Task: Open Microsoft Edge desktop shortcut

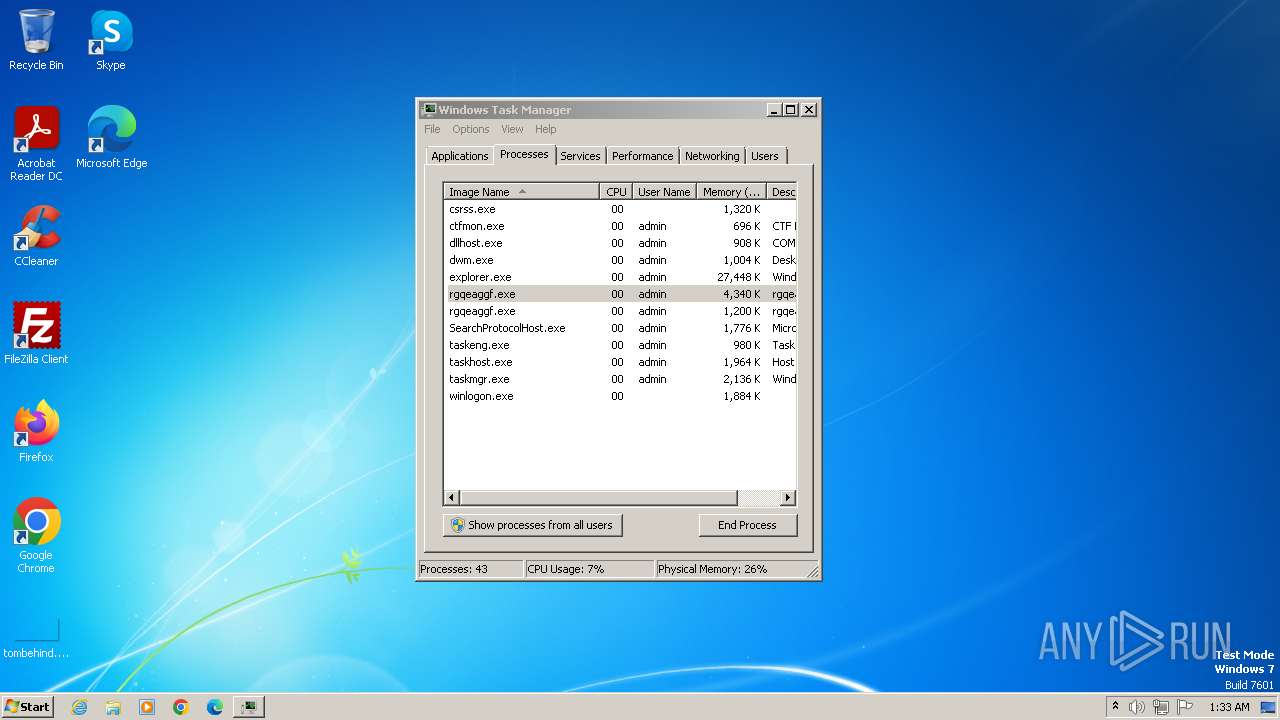Action: click(111, 138)
